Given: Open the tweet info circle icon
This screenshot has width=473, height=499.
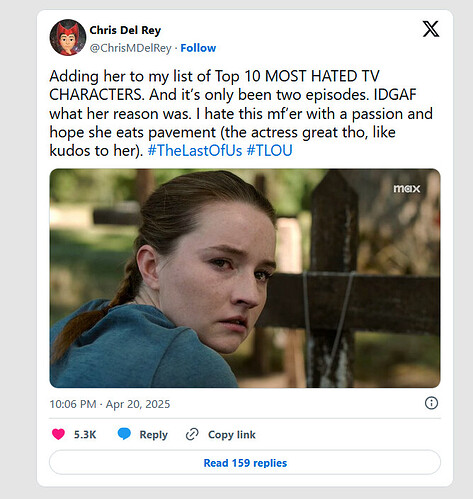Looking at the screenshot, I should click(x=431, y=403).
